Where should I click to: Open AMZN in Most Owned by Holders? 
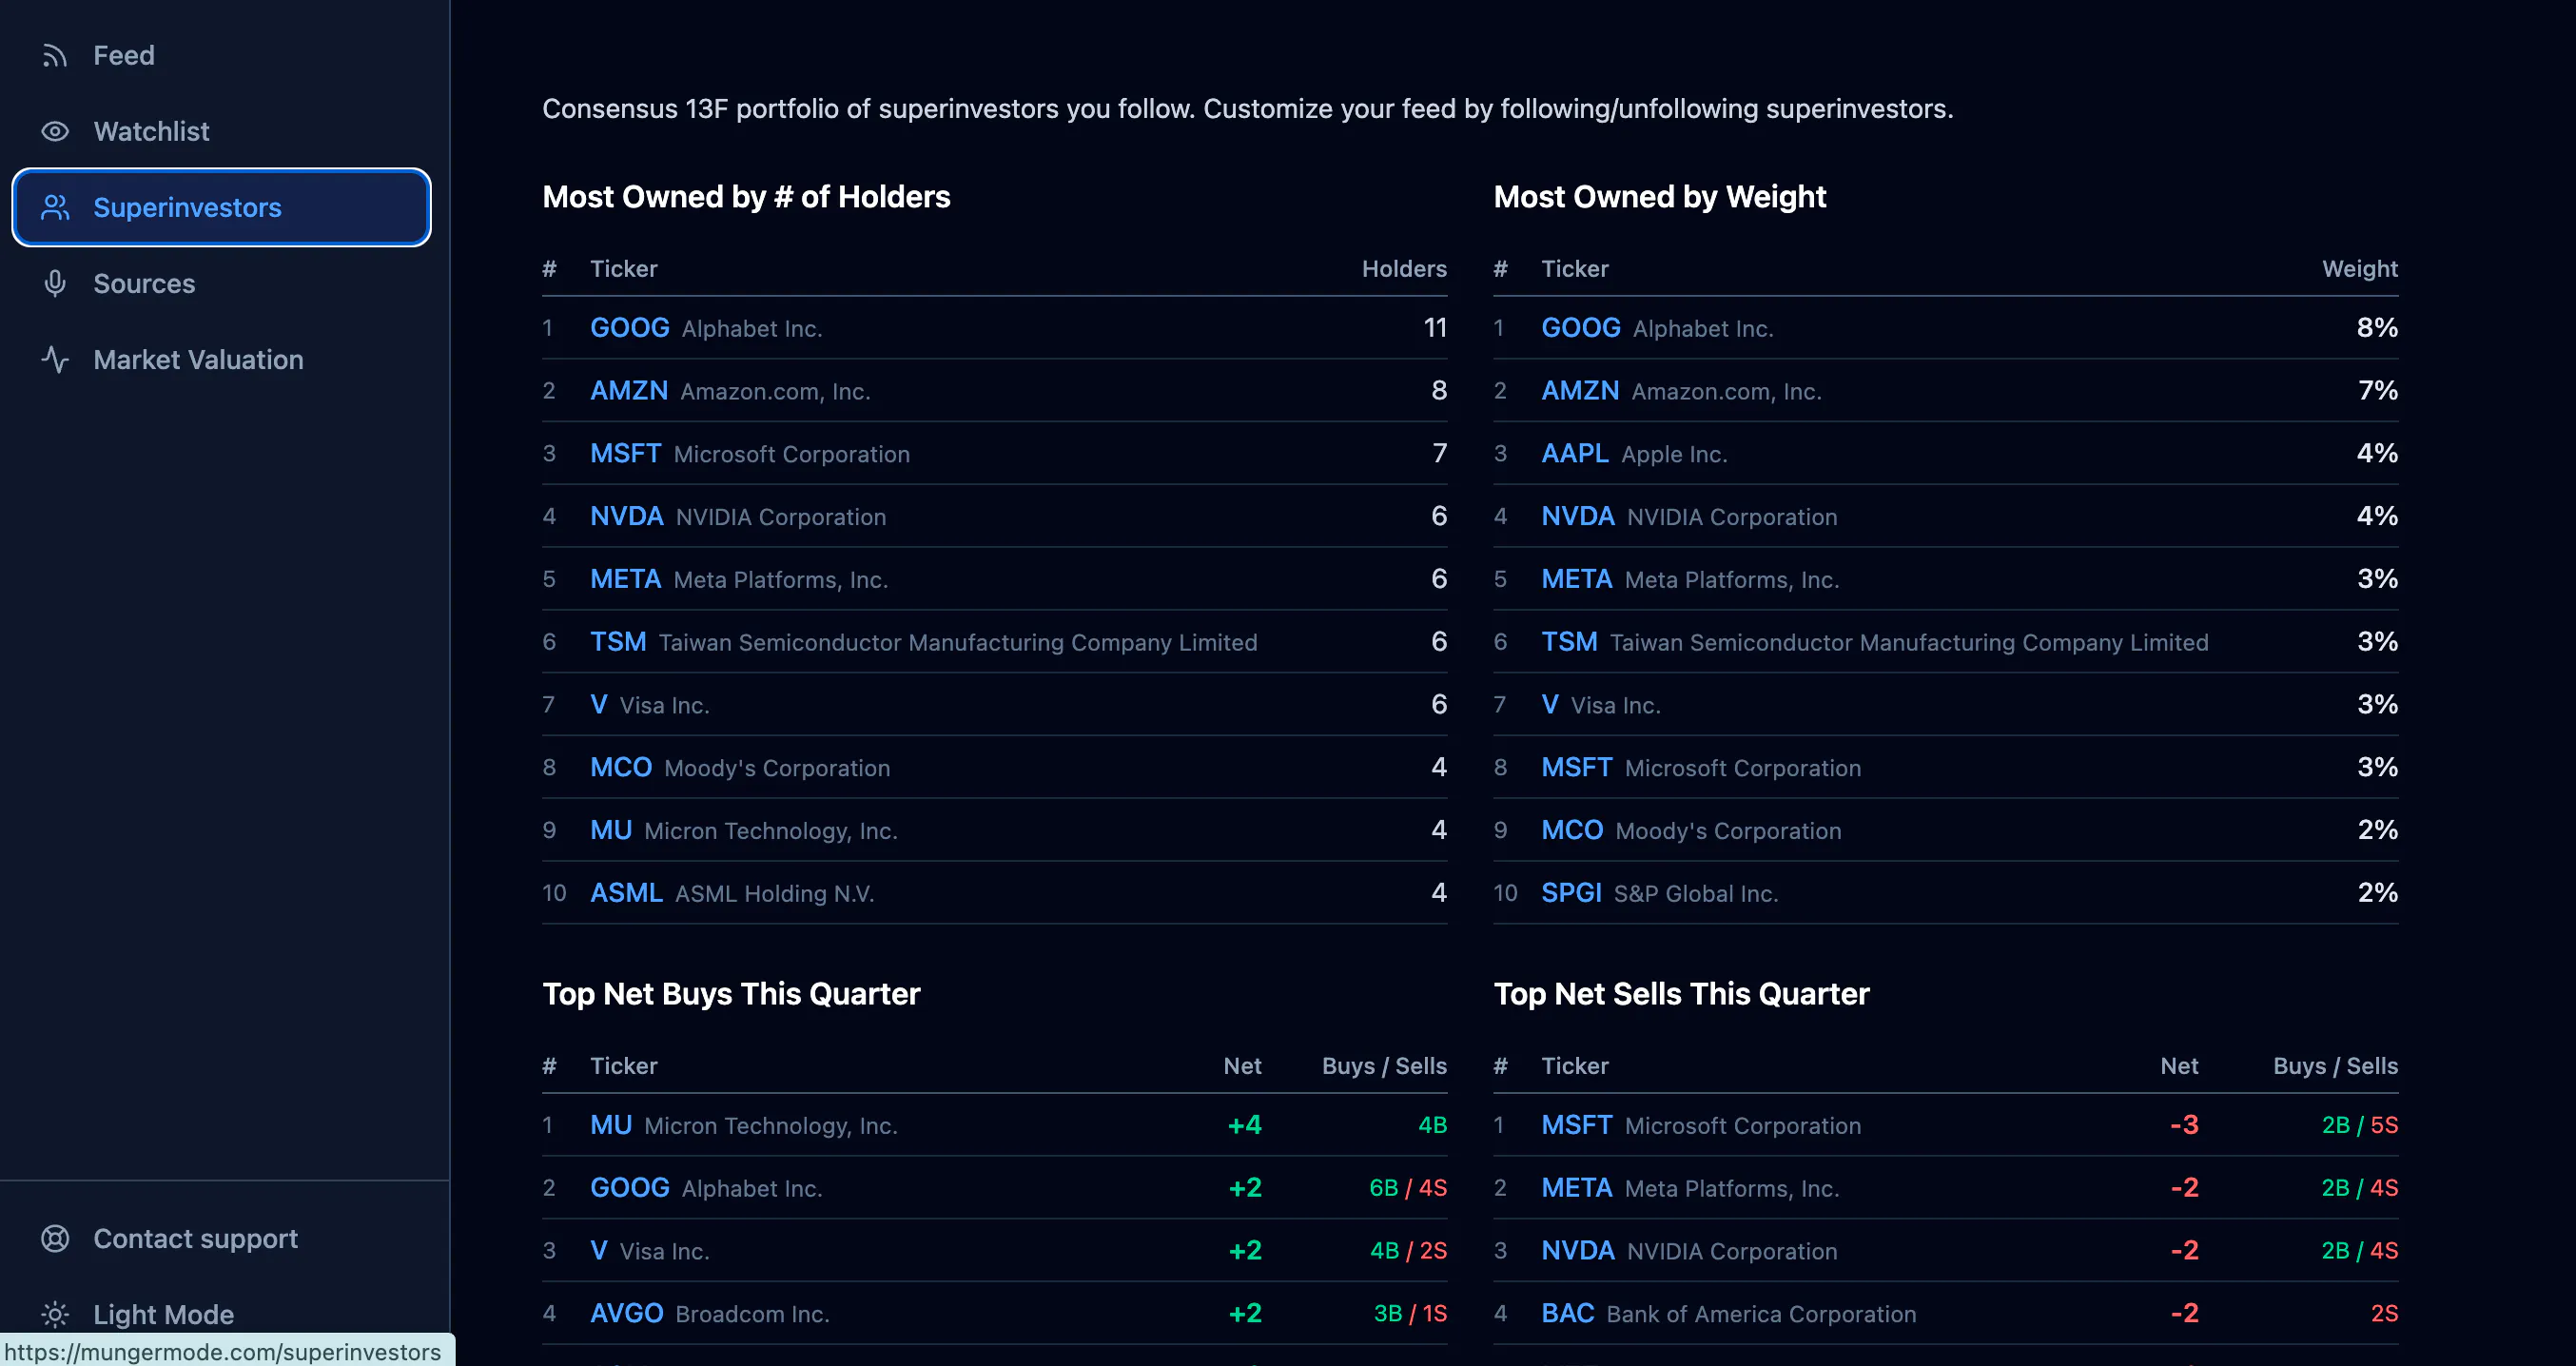click(628, 391)
